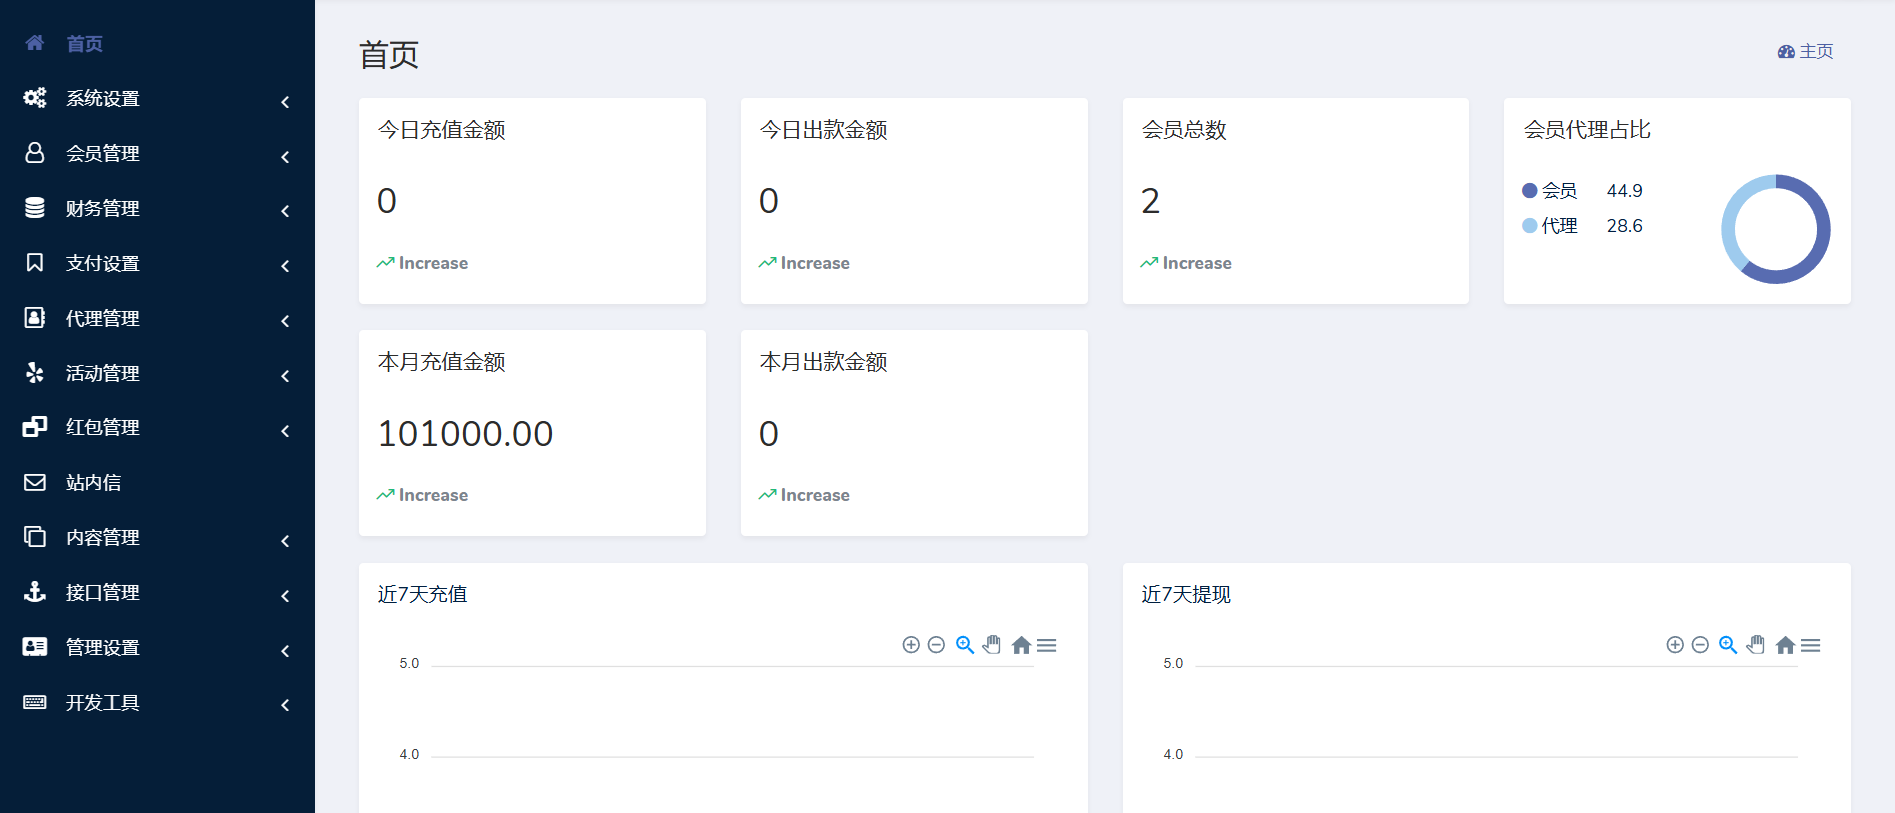
Task: Expand the 红包管理 chevron arrow
Action: pos(286,431)
